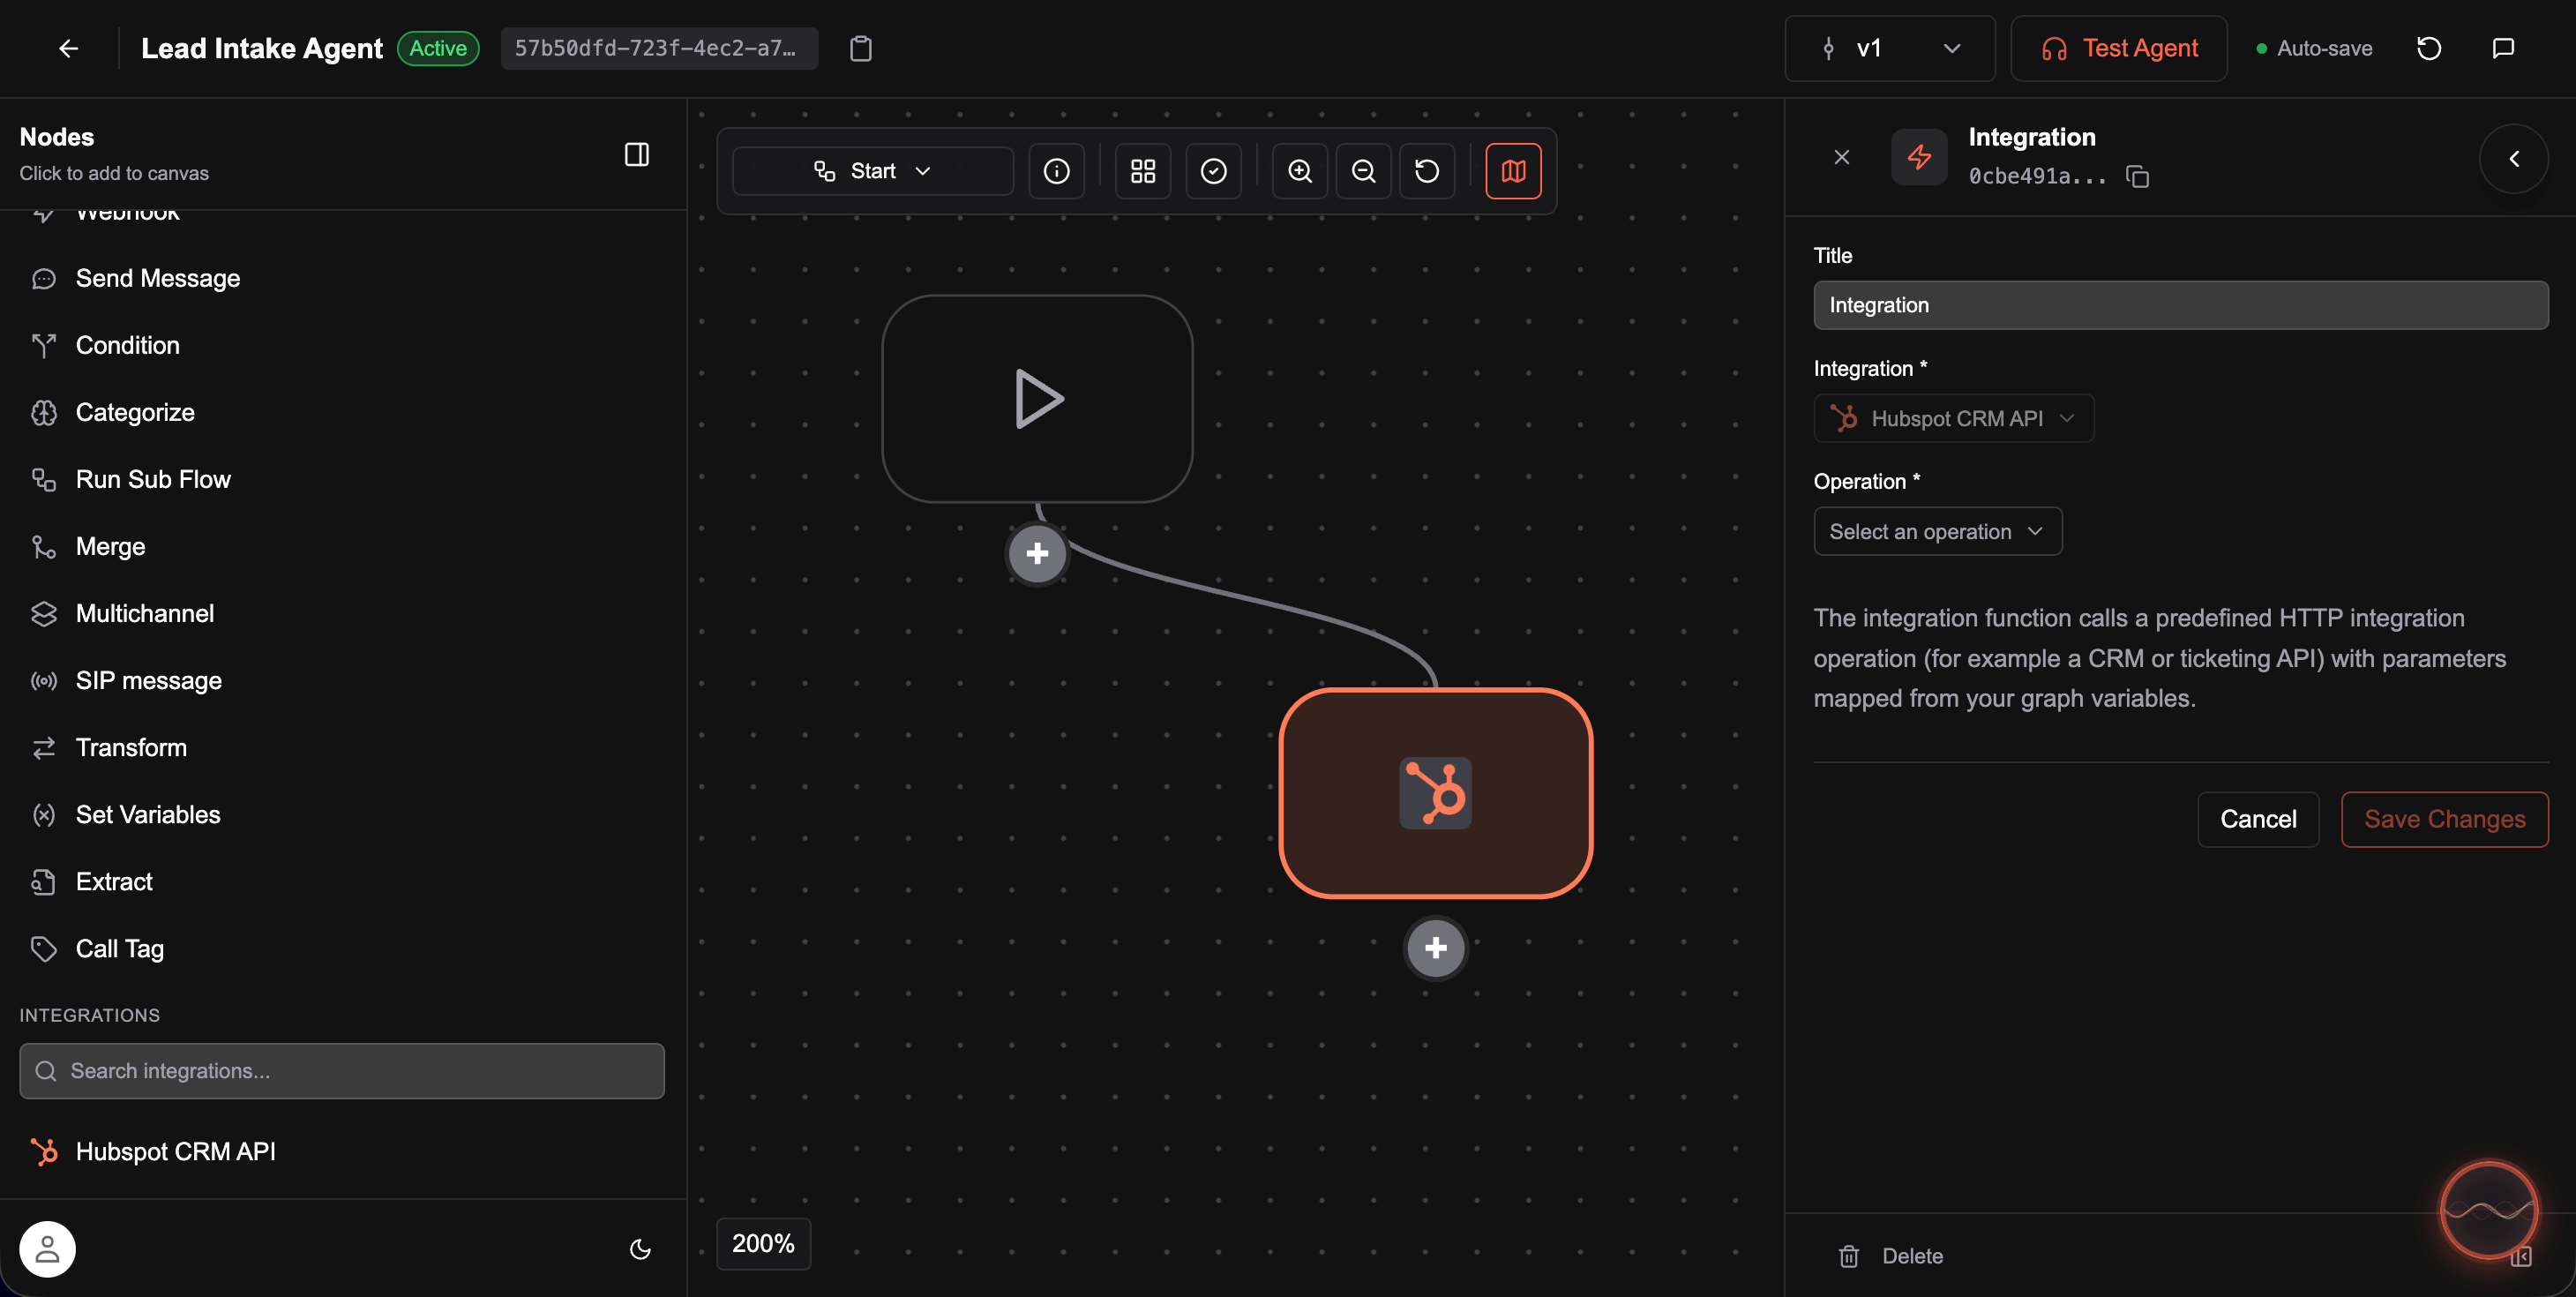2576x1297 pixels.
Task: Click the agent ID 57b50dfd text
Action: [x=655, y=48]
